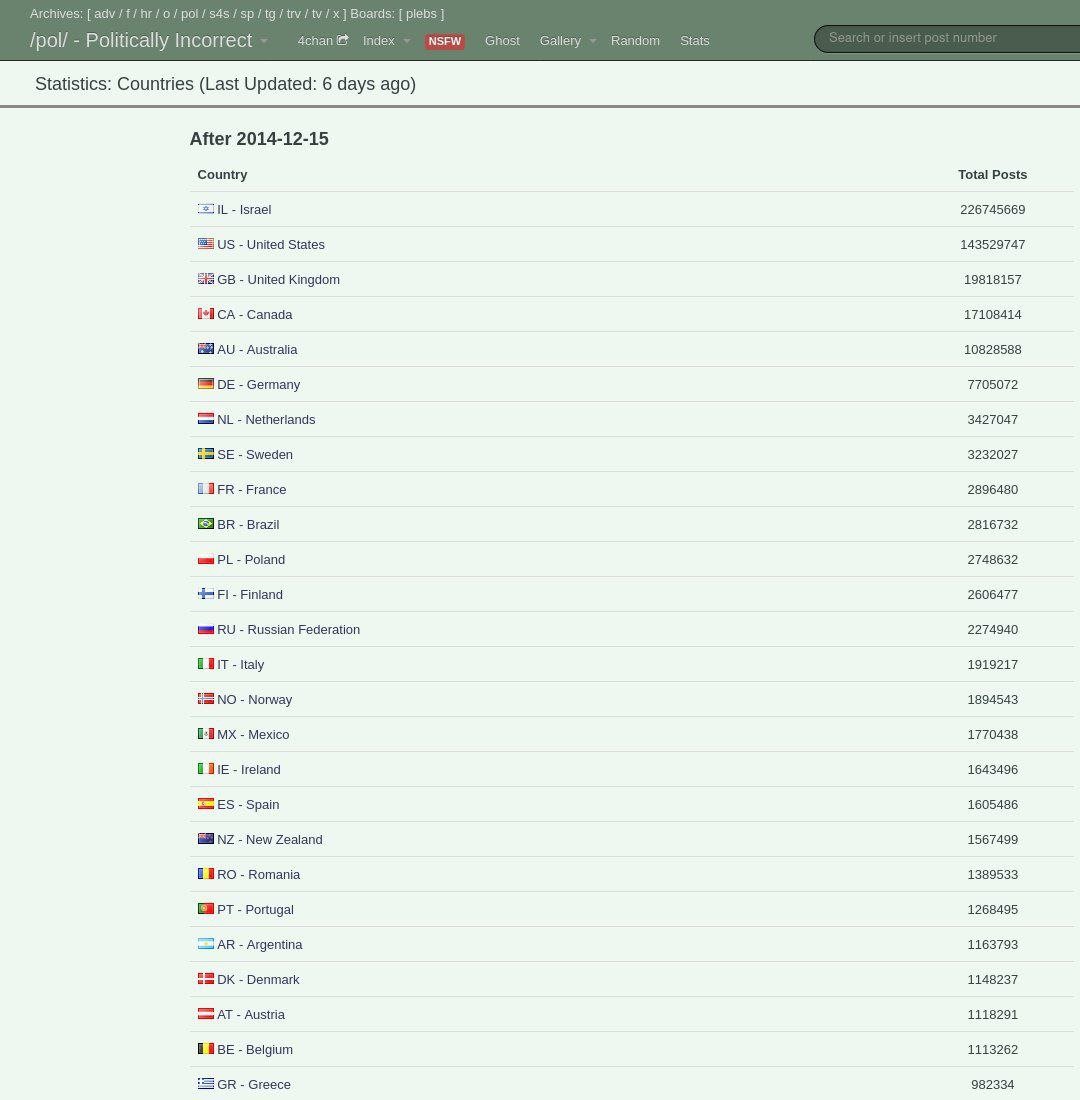This screenshot has height=1100, width=1080.
Task: Click the Germany flag icon
Action: (206, 384)
